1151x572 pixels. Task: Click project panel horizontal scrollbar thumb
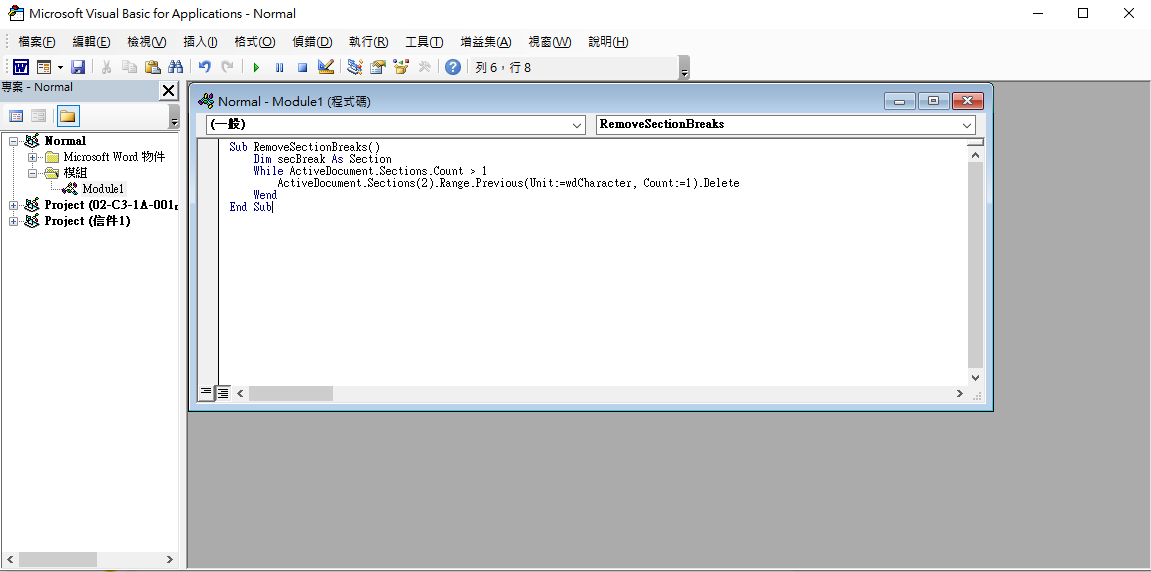(57, 560)
